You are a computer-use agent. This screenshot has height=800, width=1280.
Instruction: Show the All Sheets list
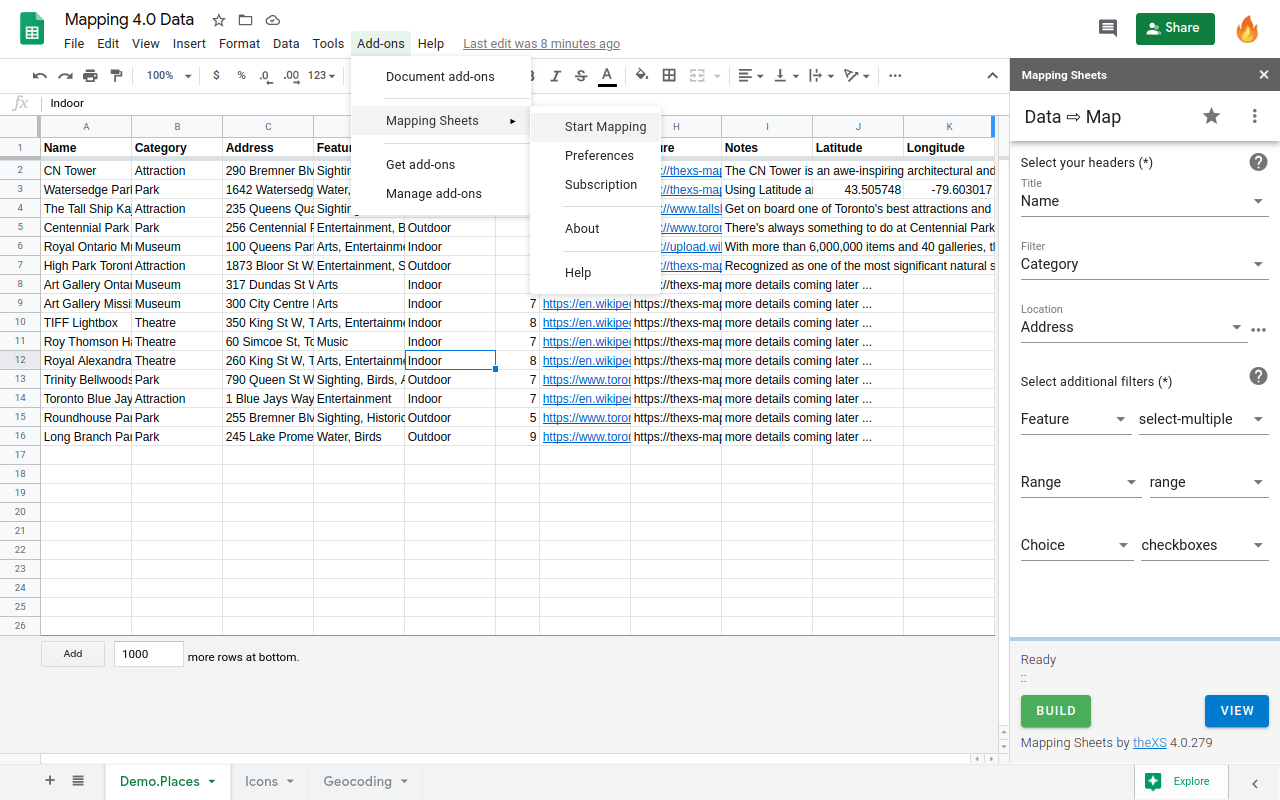78,781
